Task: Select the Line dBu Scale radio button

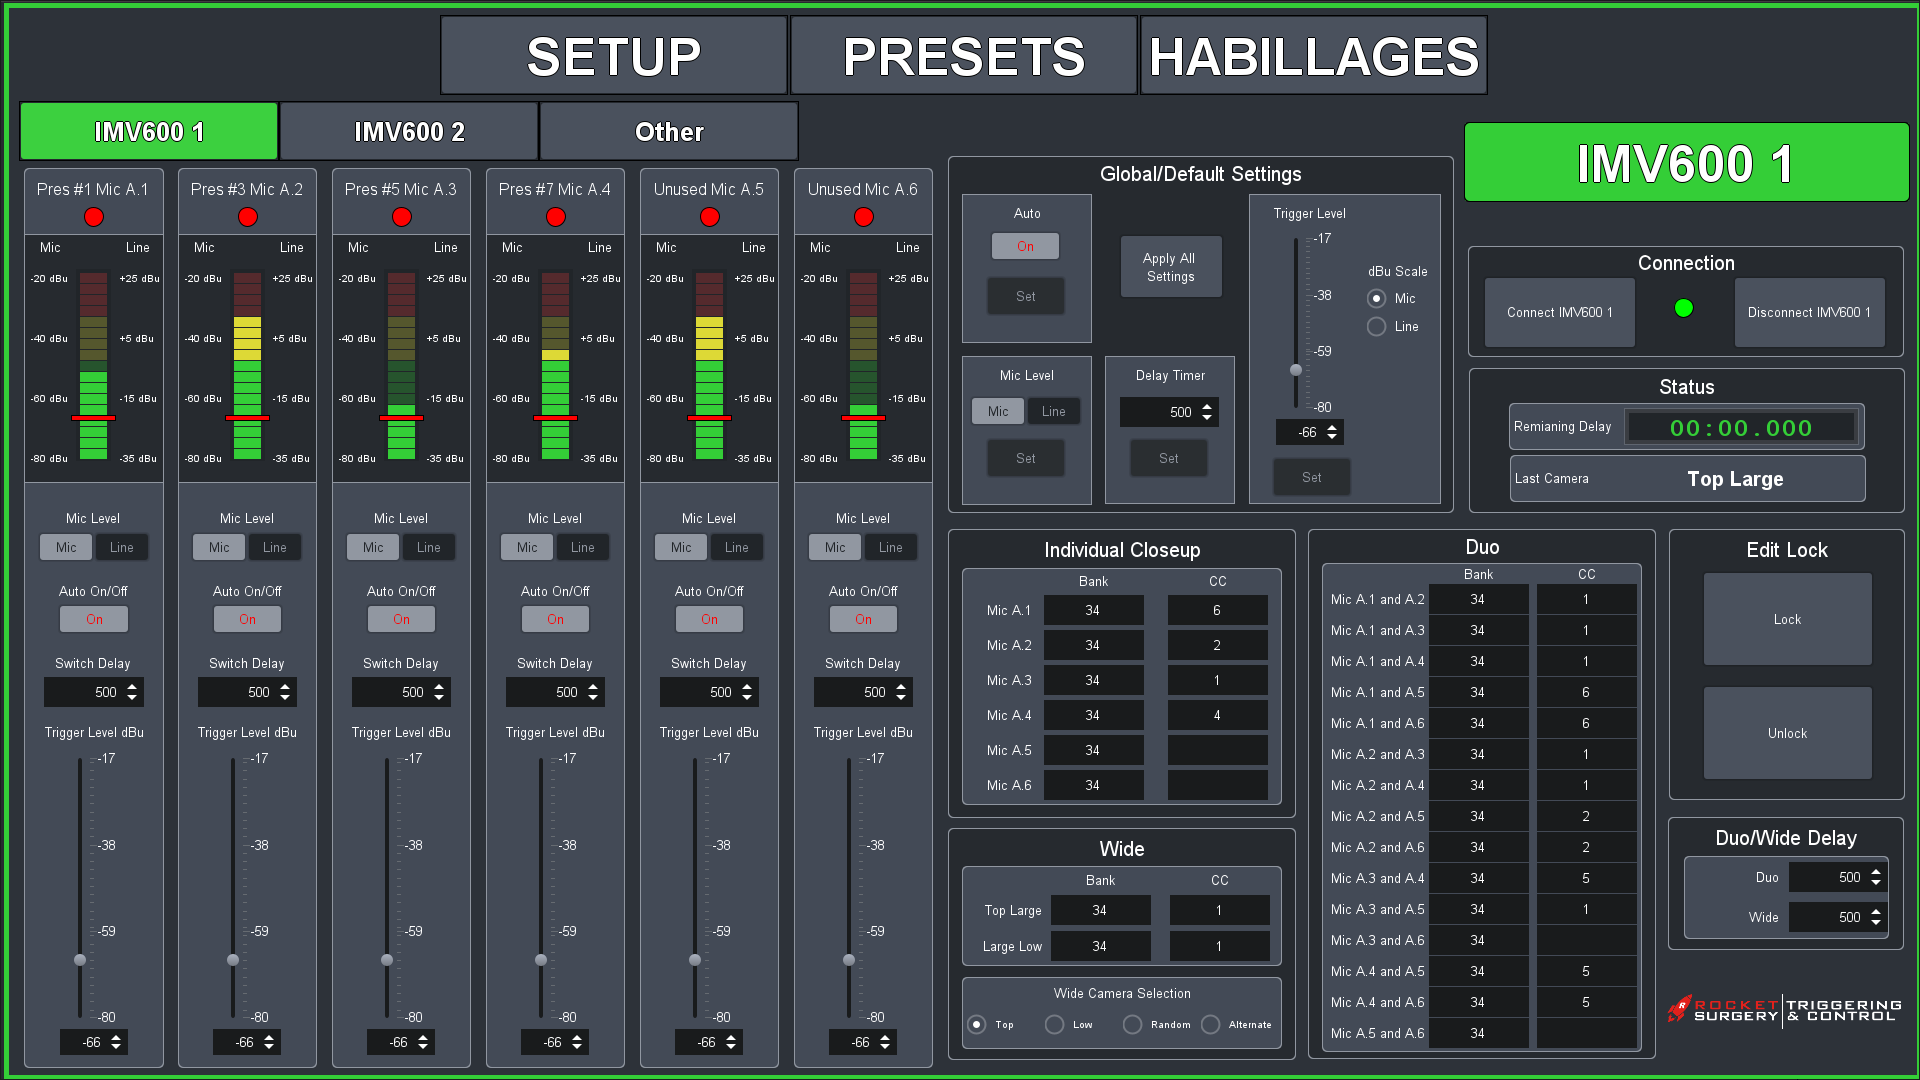Action: tap(1377, 327)
